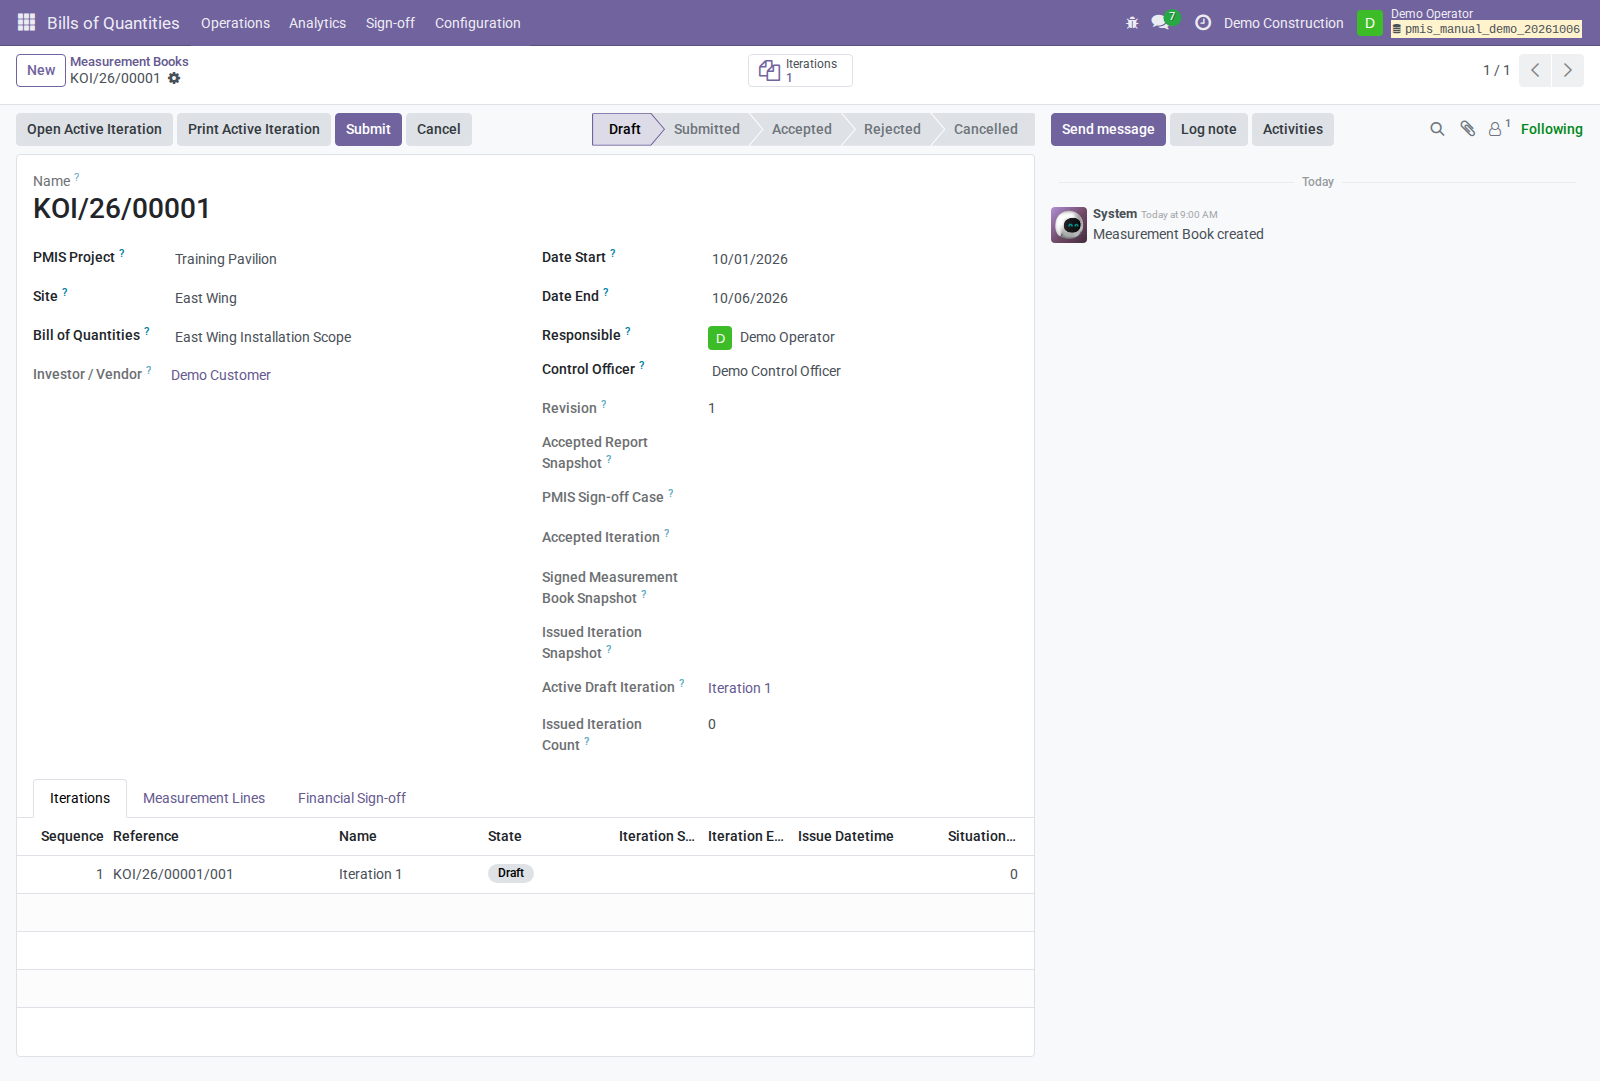Screen dimensions: 1600x1081
Task: Select the Submitted status stage
Action: (x=706, y=129)
